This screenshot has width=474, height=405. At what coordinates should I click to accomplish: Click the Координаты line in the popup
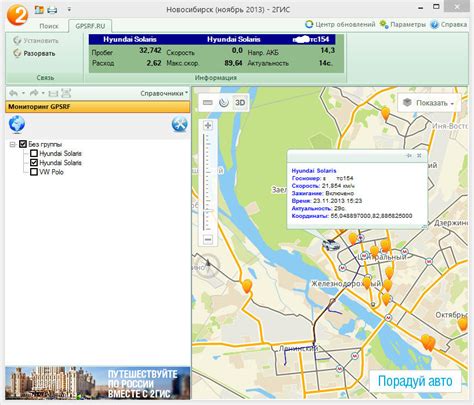pyautogui.click(x=352, y=216)
